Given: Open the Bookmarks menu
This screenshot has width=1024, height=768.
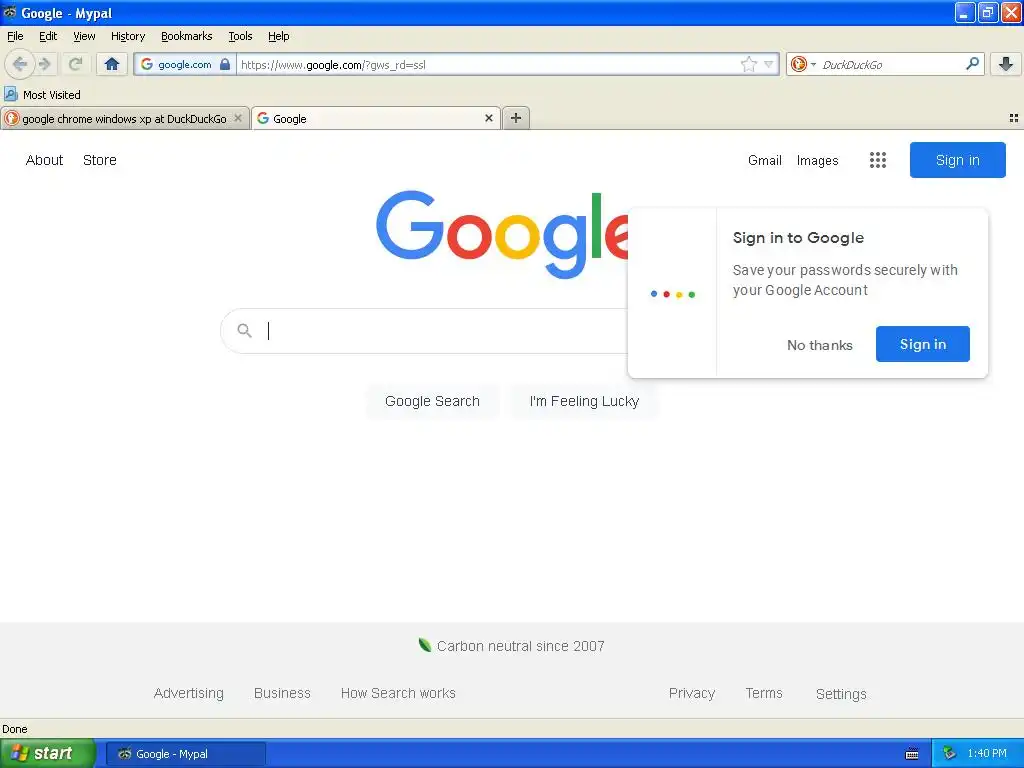Looking at the screenshot, I should pyautogui.click(x=187, y=36).
